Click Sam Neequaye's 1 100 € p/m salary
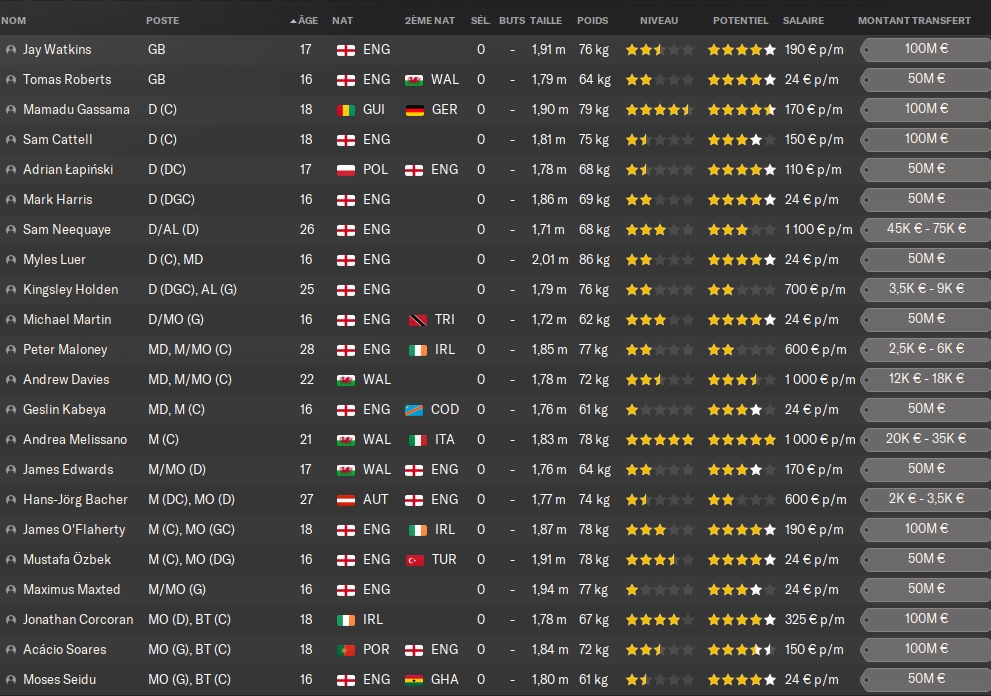The height and width of the screenshot is (696, 991). (x=818, y=229)
